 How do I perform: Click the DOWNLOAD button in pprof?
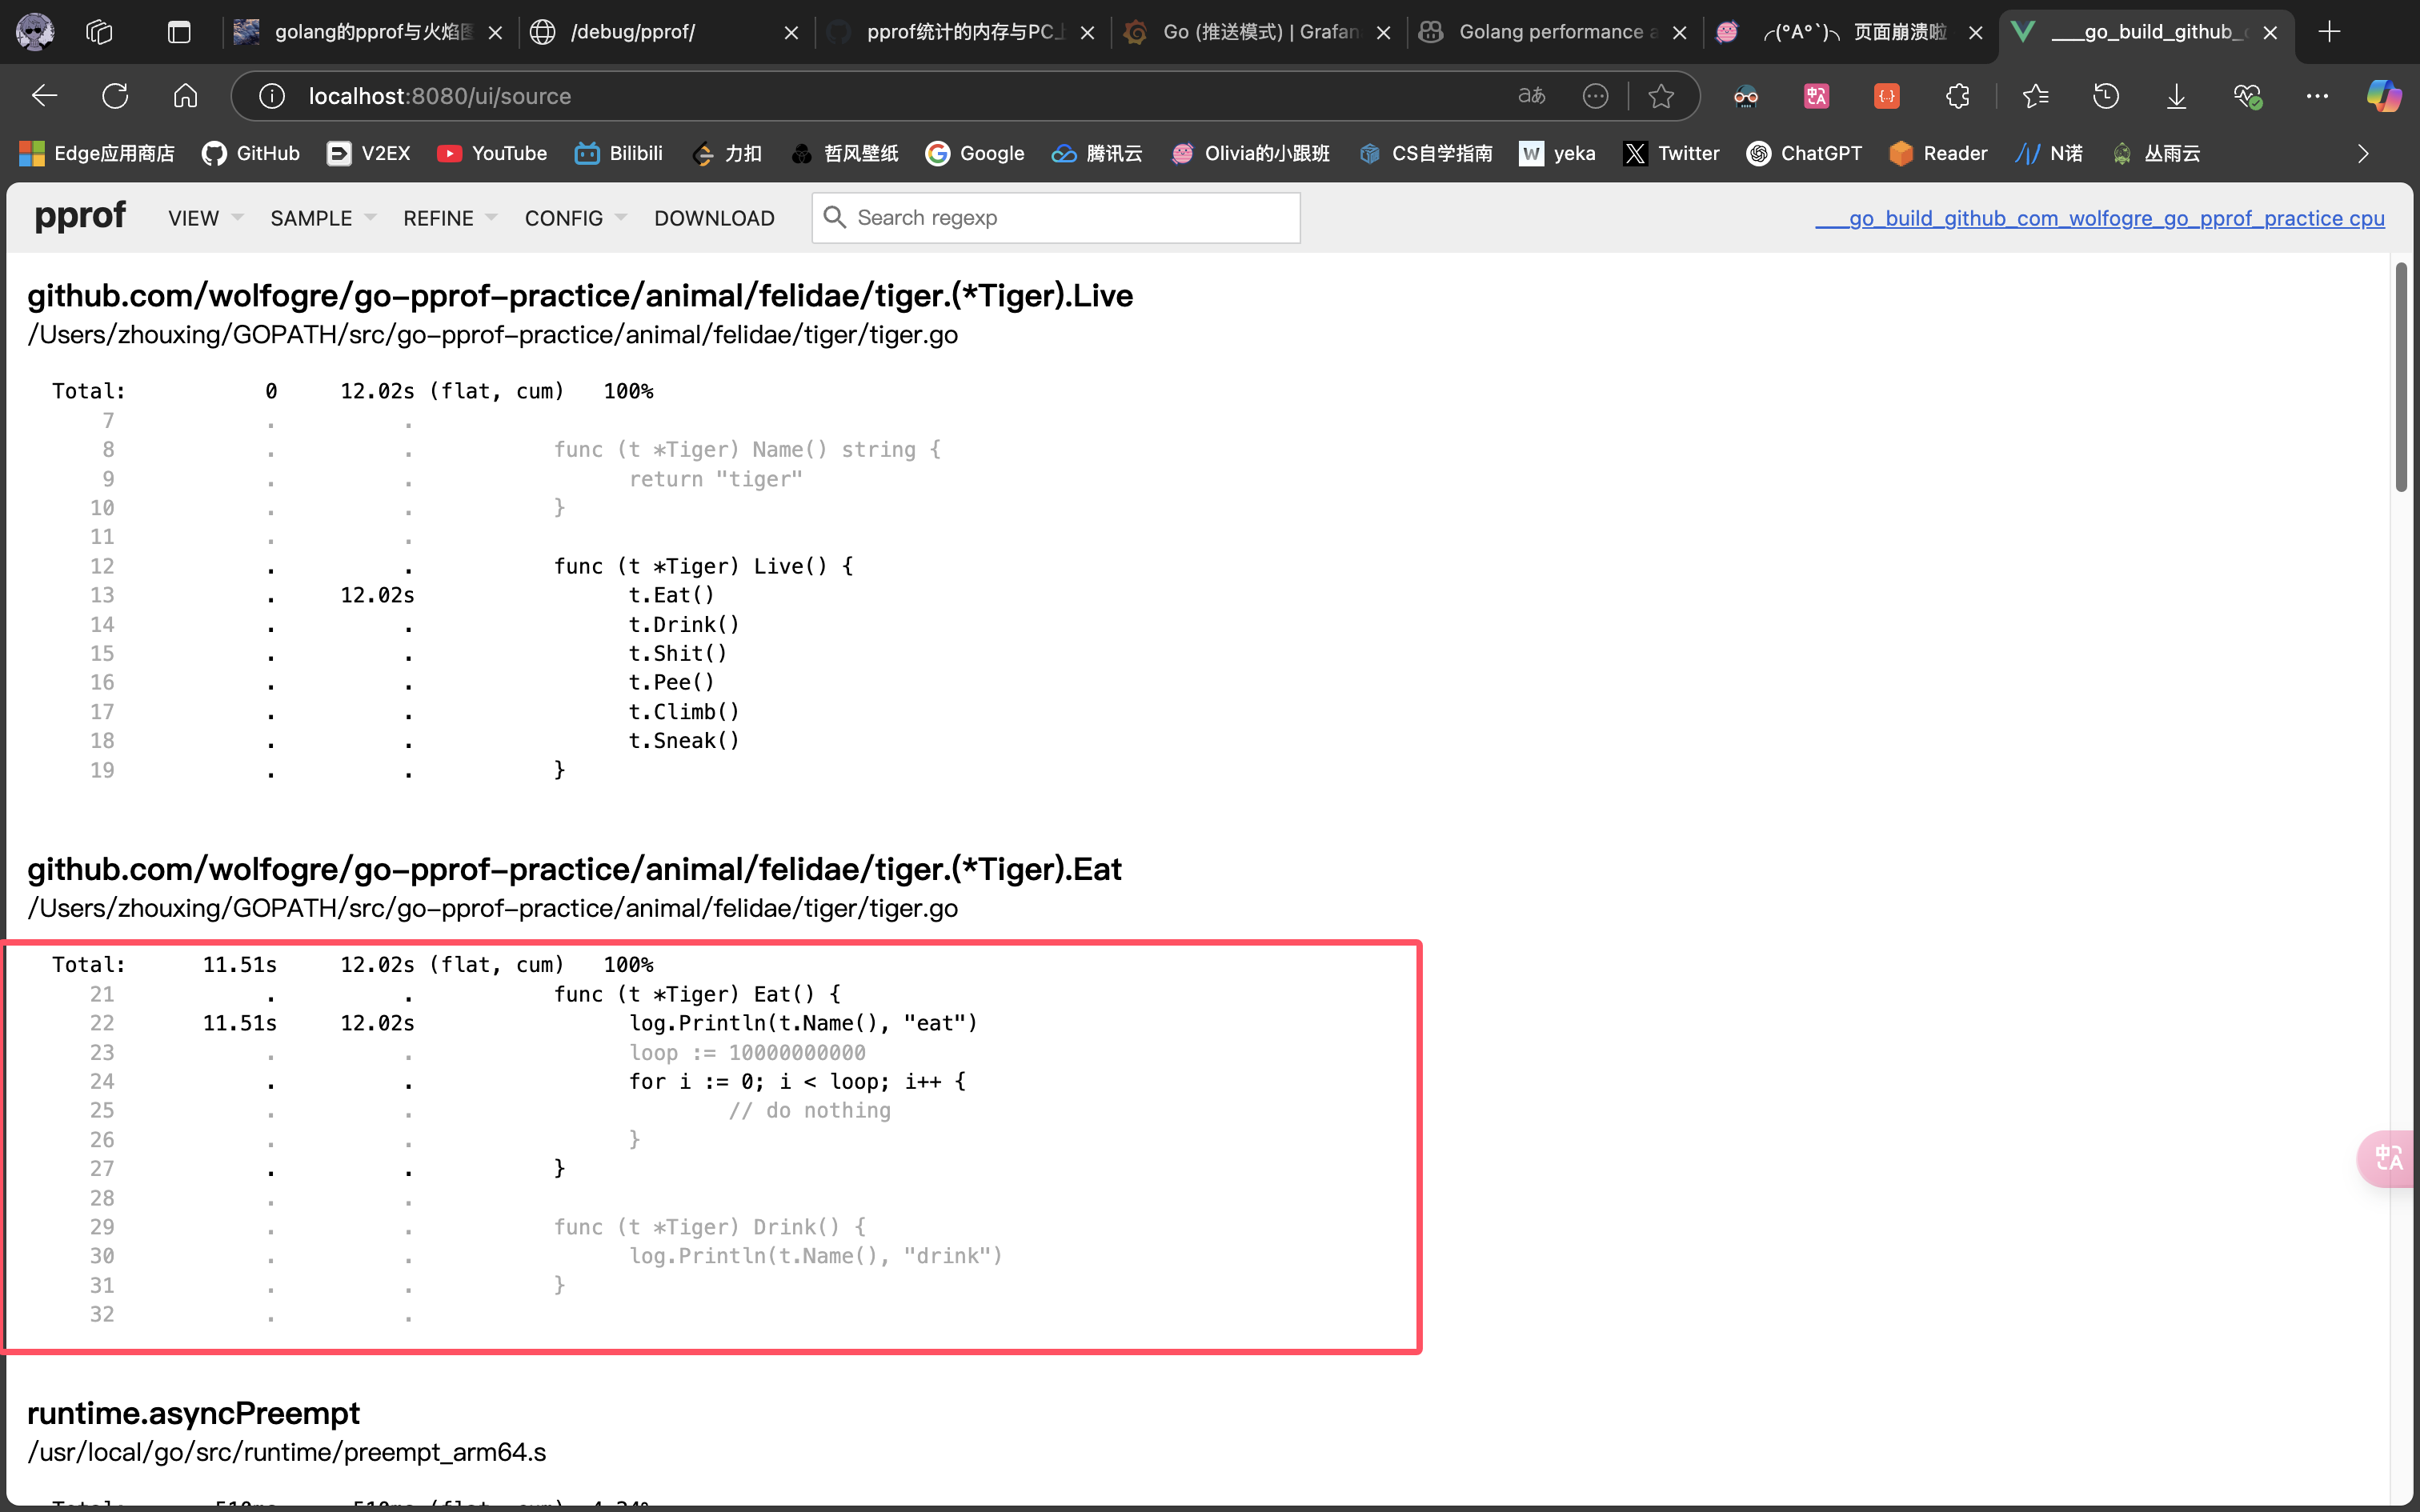click(x=714, y=218)
